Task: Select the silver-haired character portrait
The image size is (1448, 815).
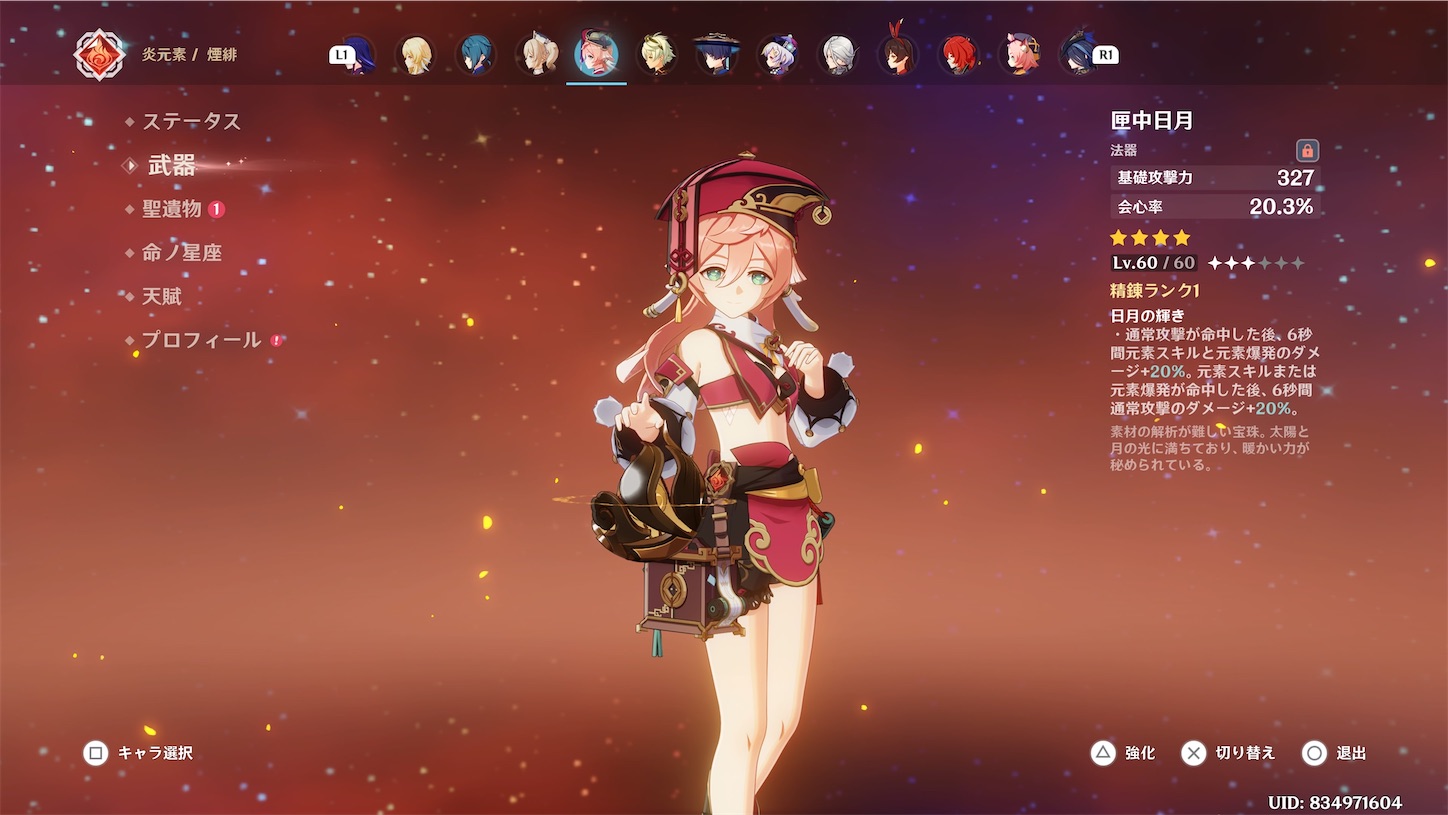Action: [837, 55]
